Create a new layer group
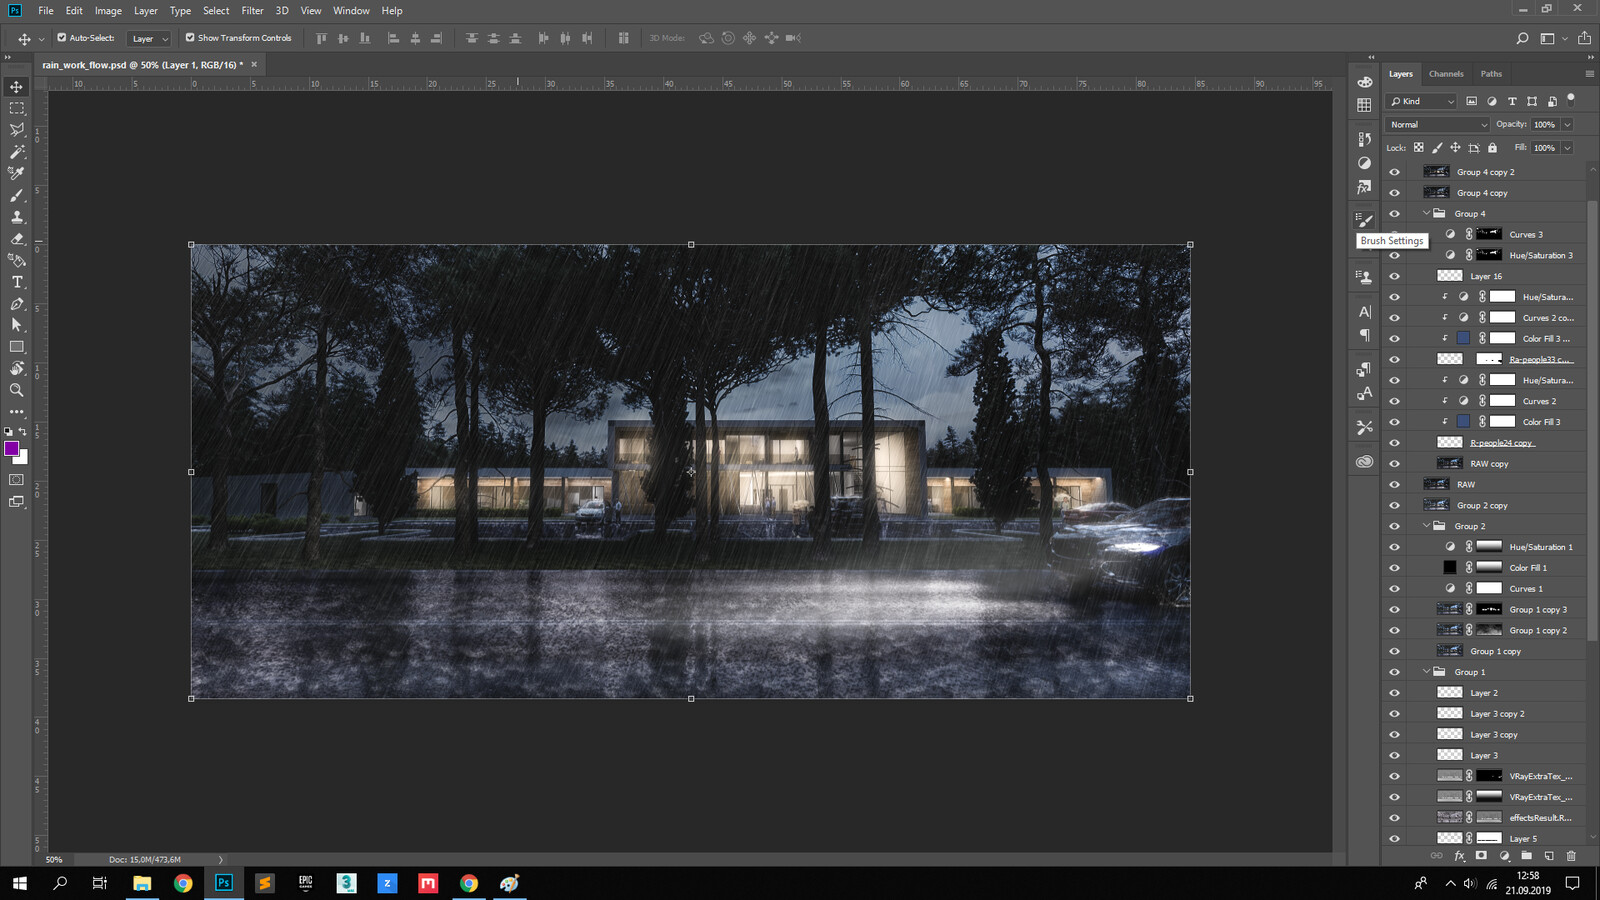The width and height of the screenshot is (1600, 900). click(x=1526, y=856)
